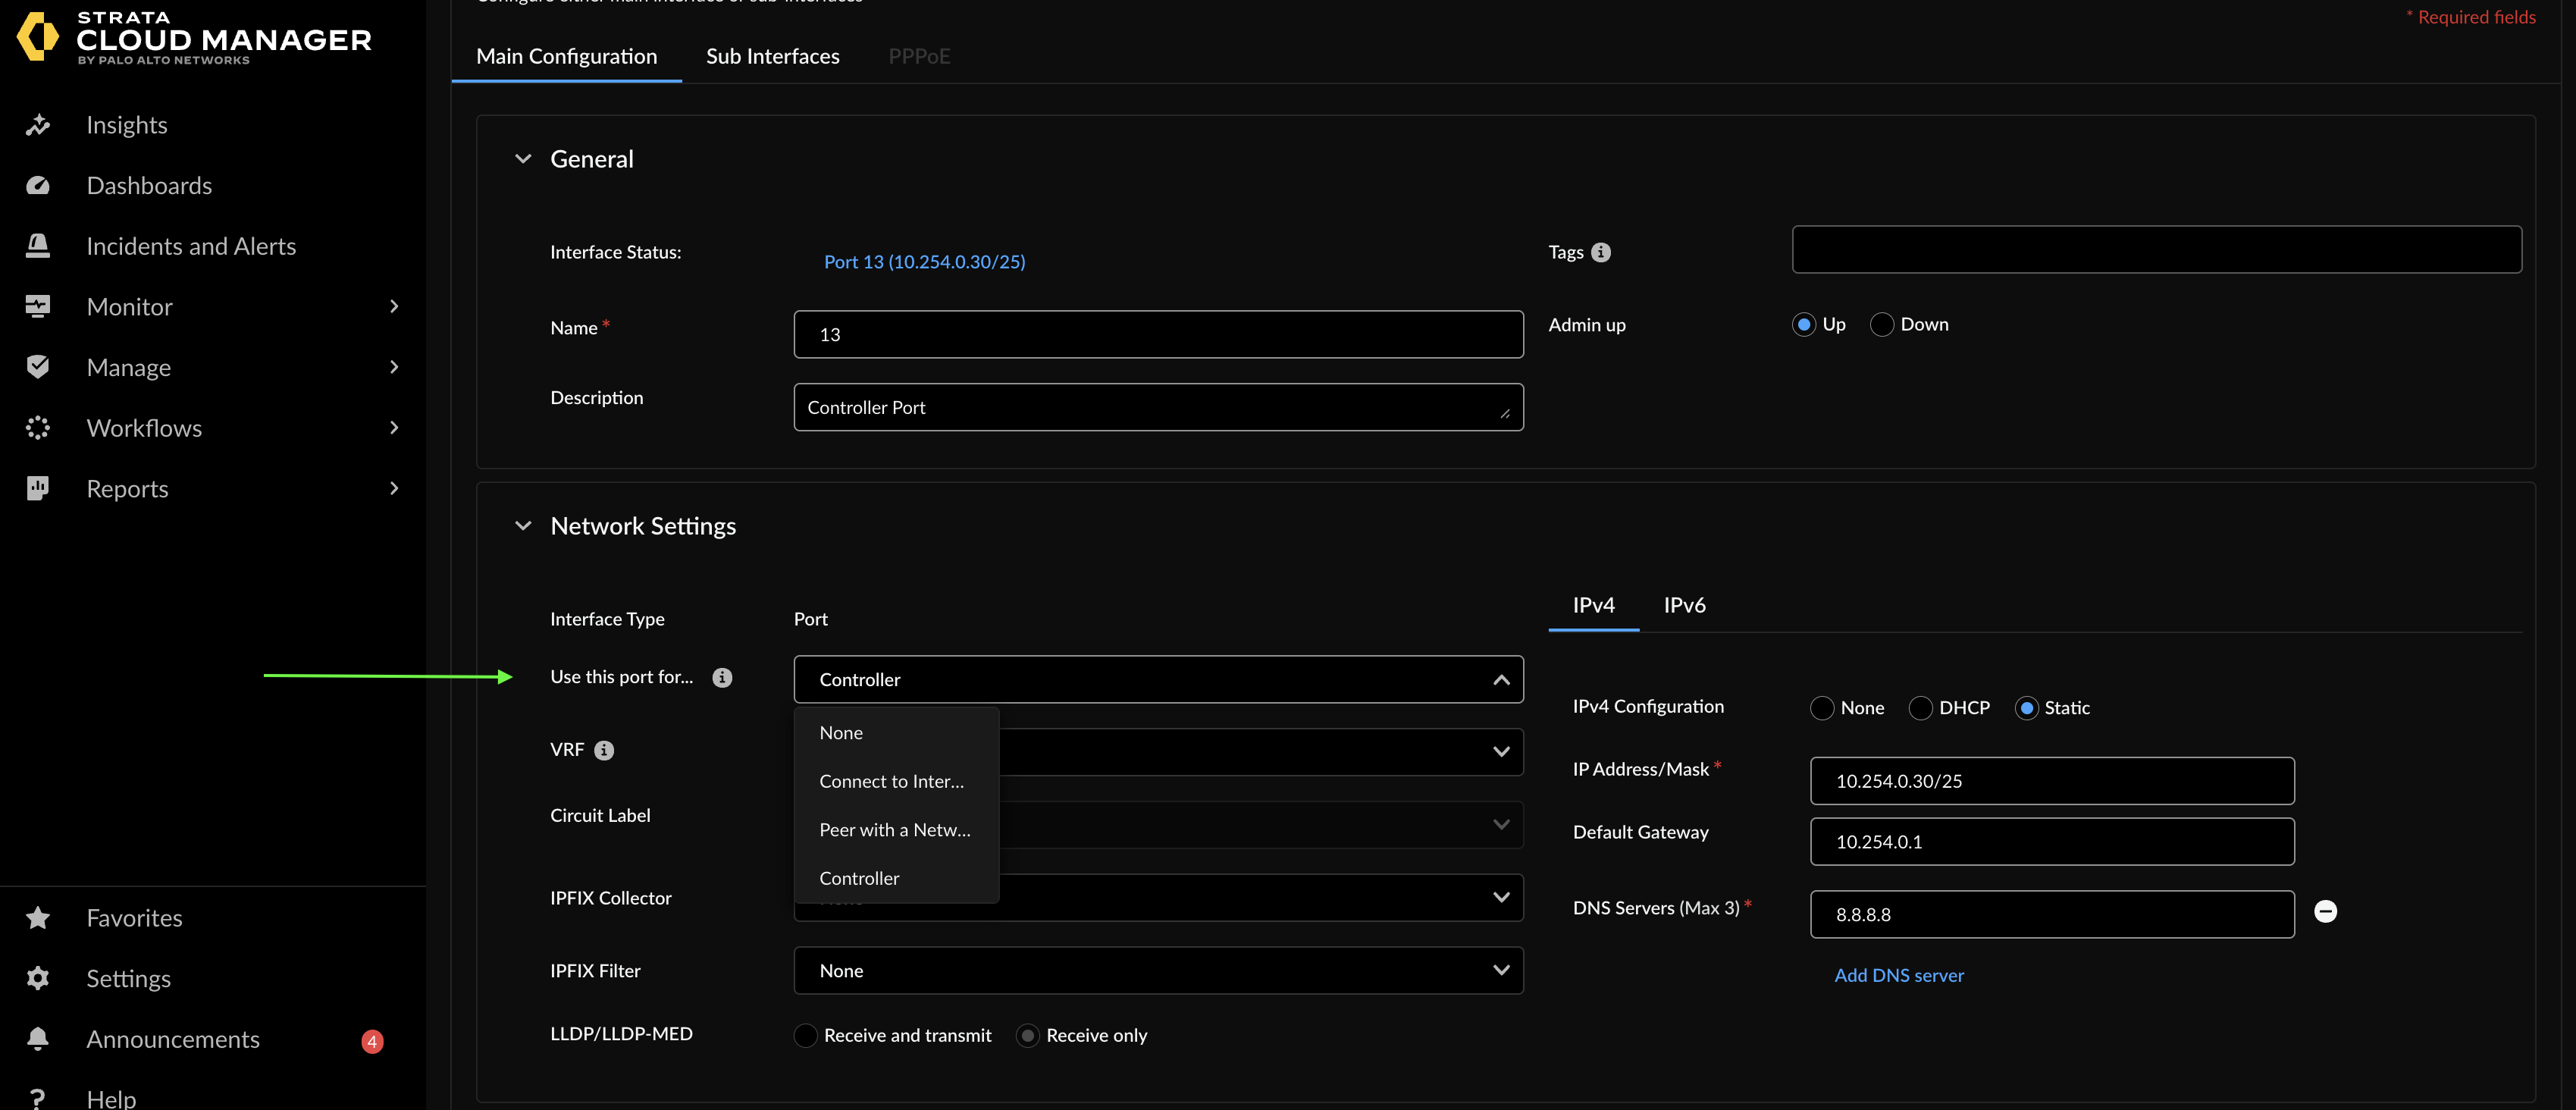Click the info icon next to VRF
Viewport: 2576px width, 1110px height.
[604, 750]
